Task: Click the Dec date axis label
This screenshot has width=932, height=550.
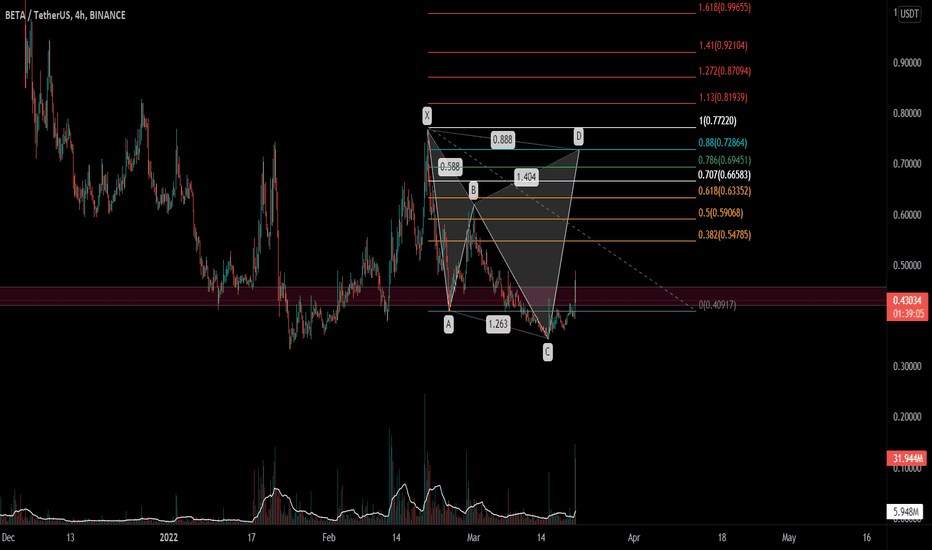Action: 8,538
